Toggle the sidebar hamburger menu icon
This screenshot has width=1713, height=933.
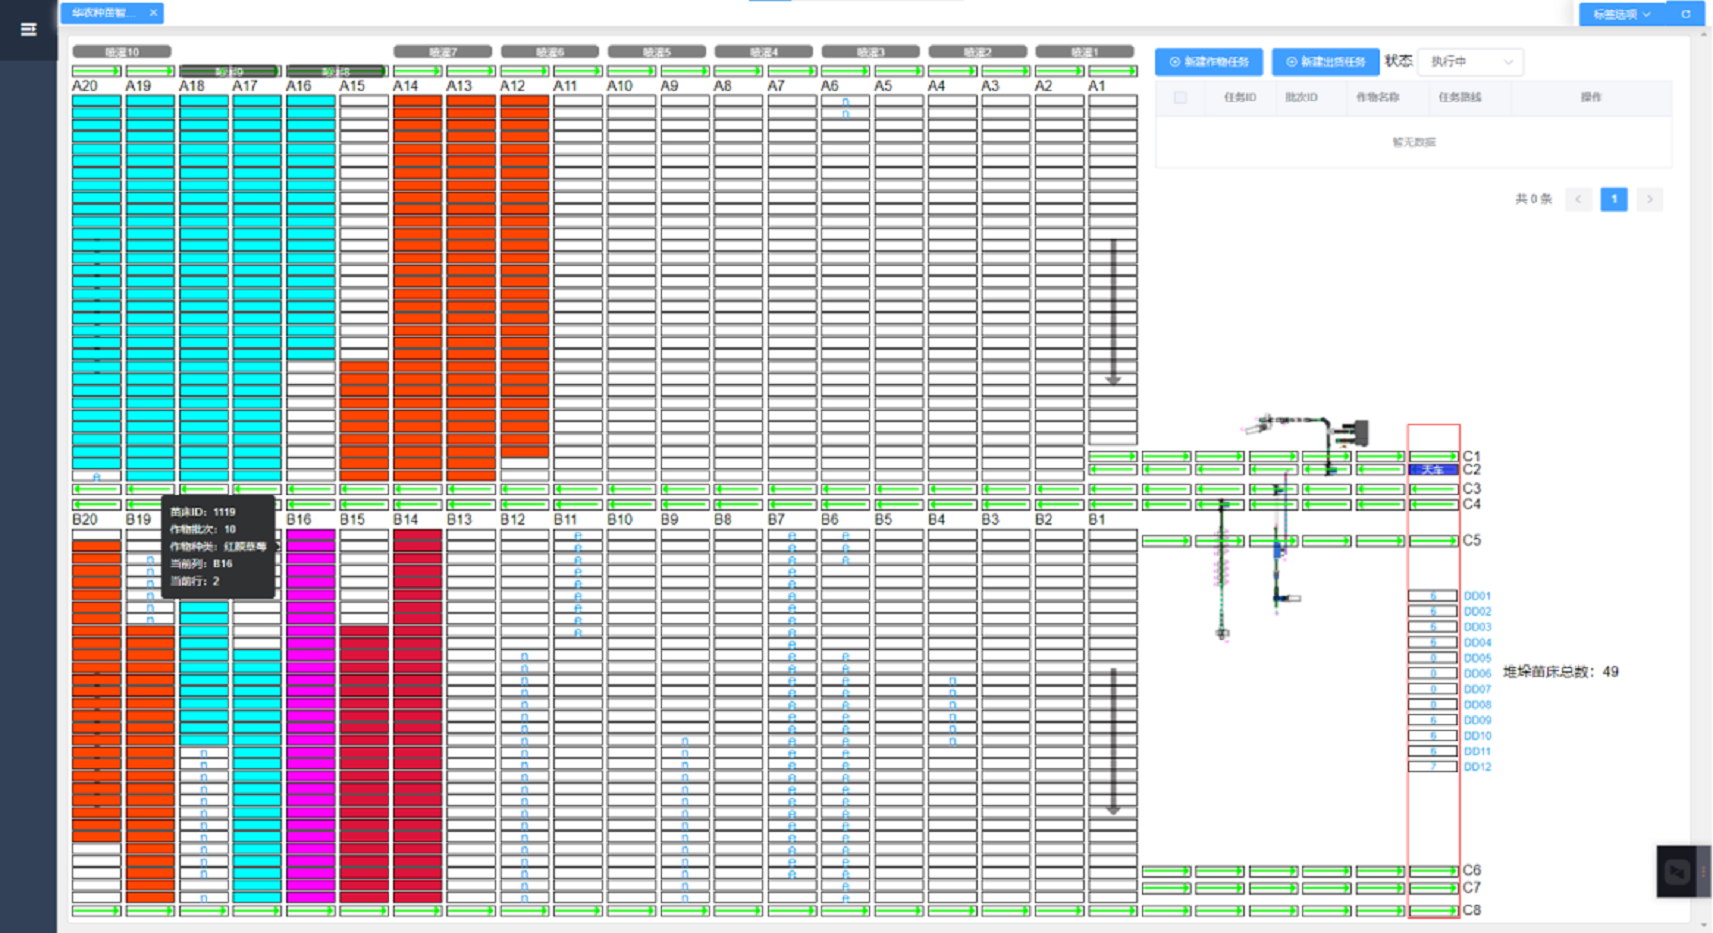(28, 29)
